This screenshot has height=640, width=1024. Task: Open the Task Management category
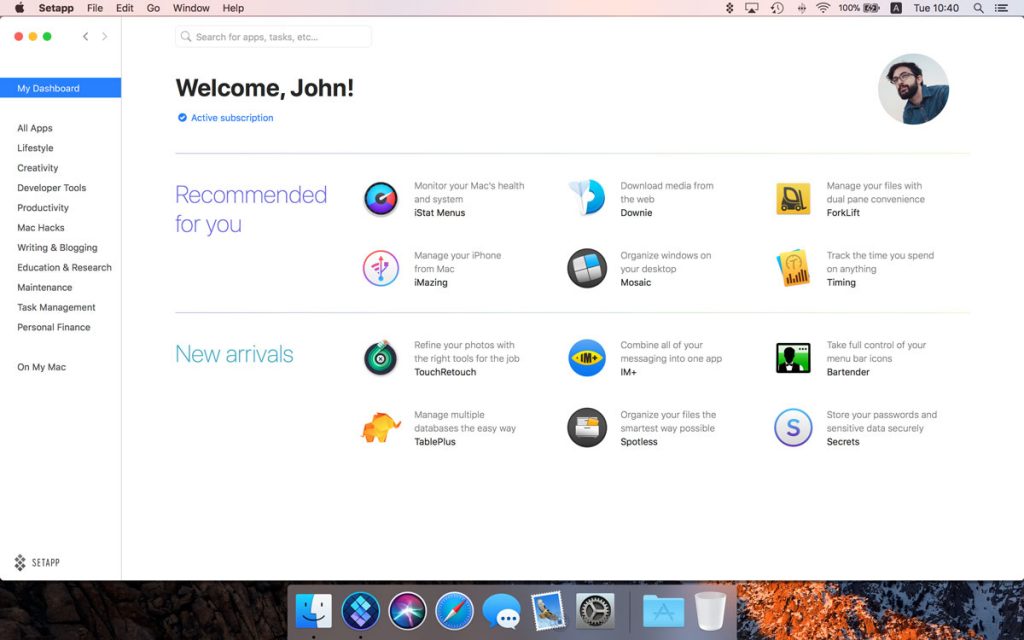click(x=56, y=308)
